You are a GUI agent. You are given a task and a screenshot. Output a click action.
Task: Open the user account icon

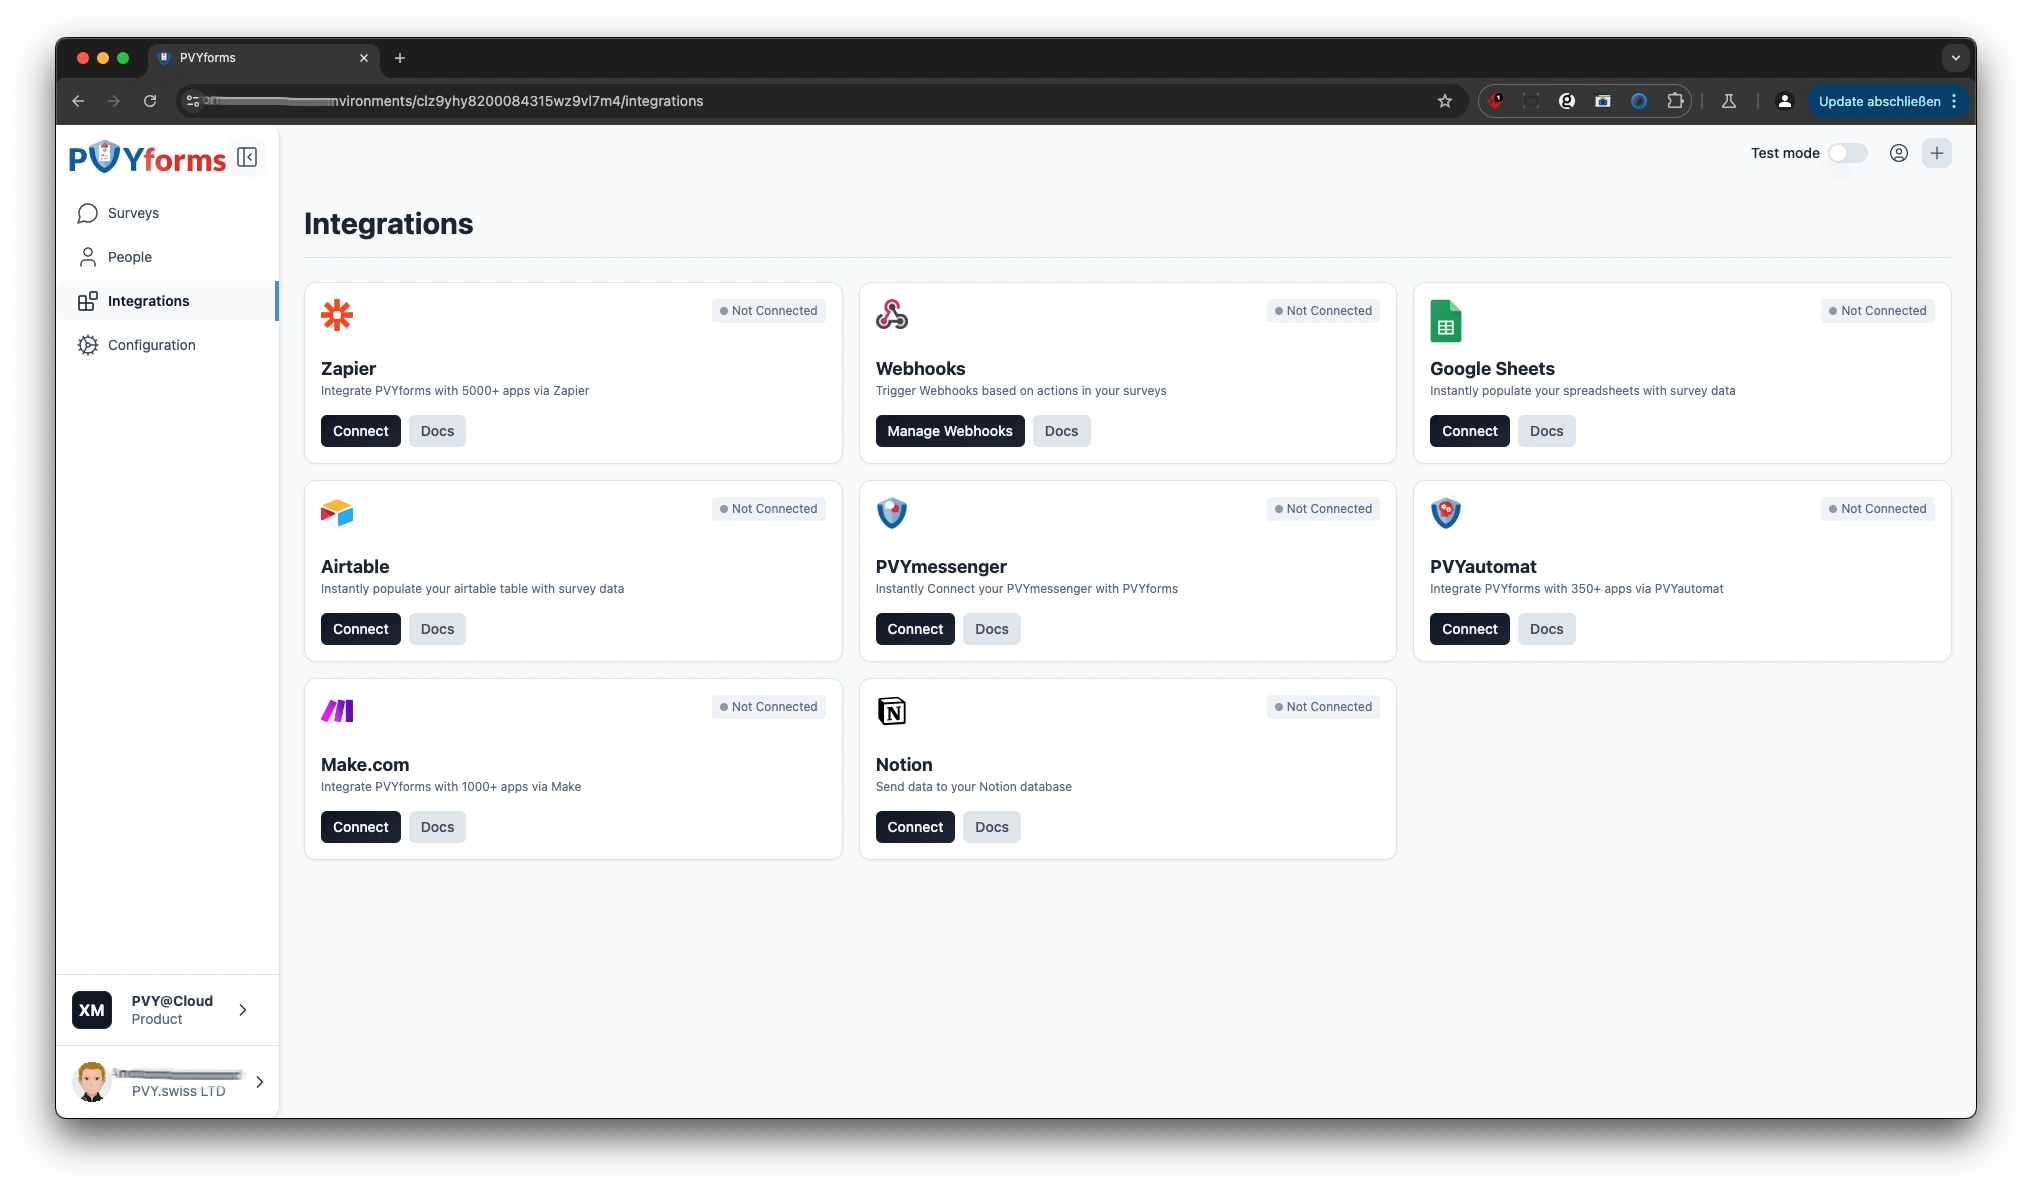[1898, 153]
